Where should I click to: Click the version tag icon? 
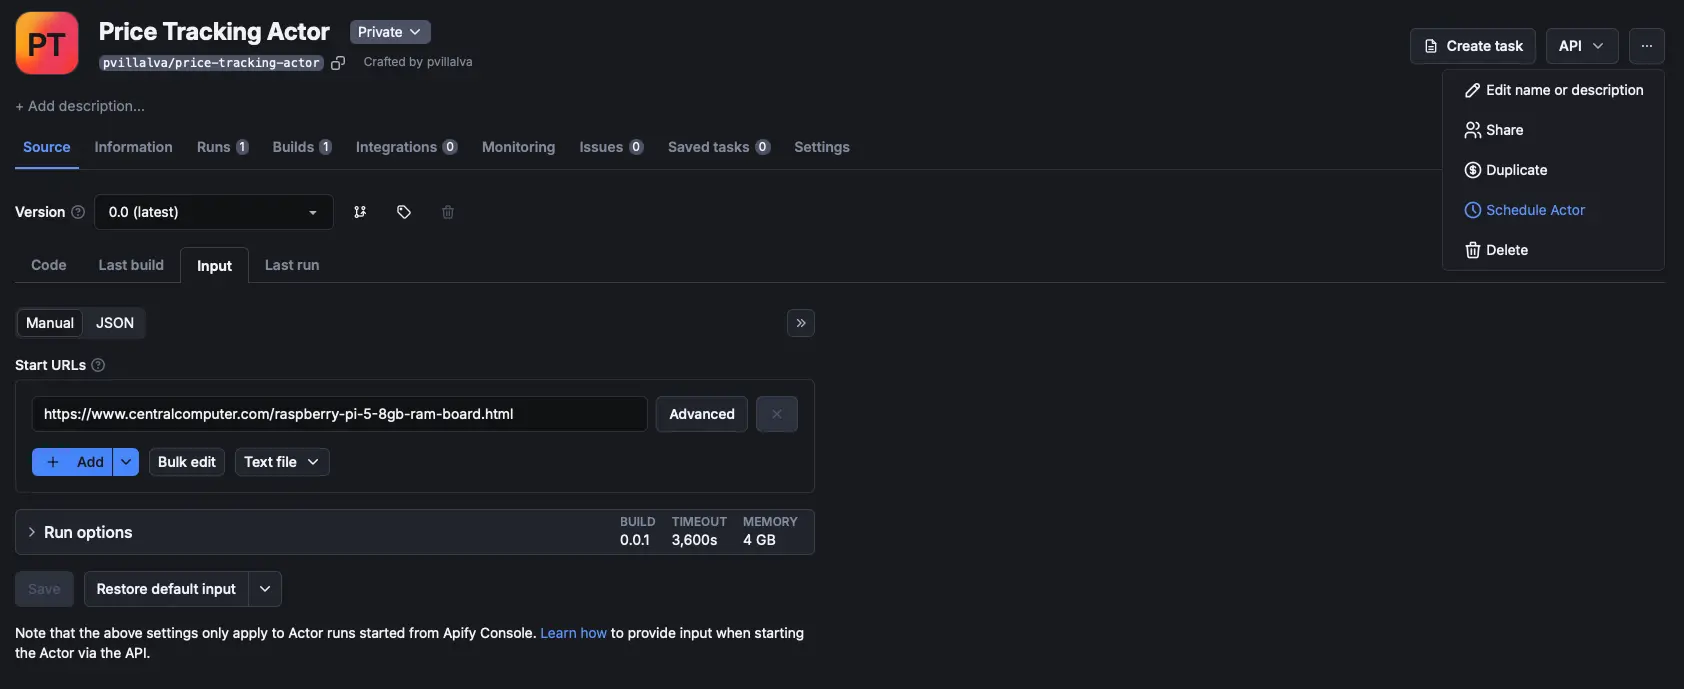point(404,212)
